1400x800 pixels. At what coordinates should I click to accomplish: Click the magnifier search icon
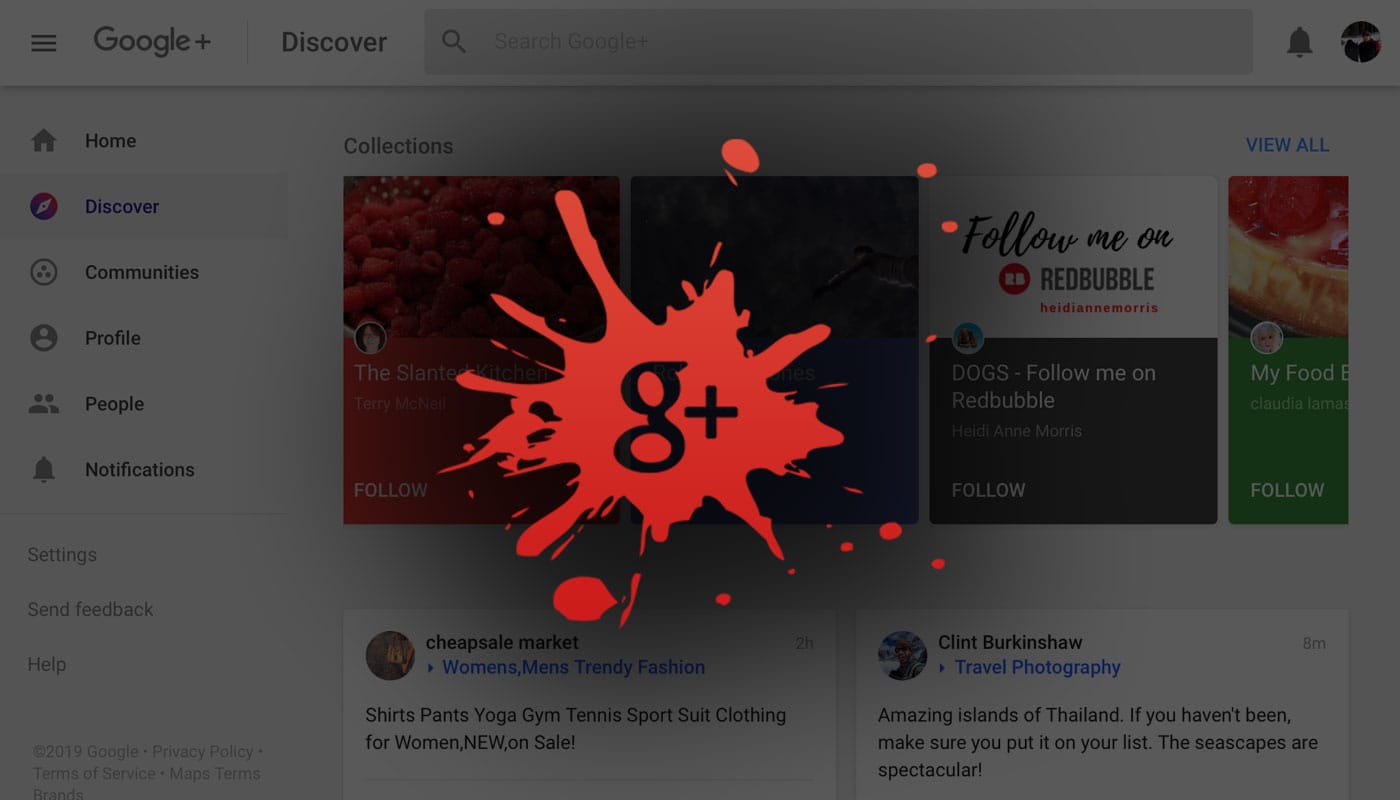tap(454, 41)
